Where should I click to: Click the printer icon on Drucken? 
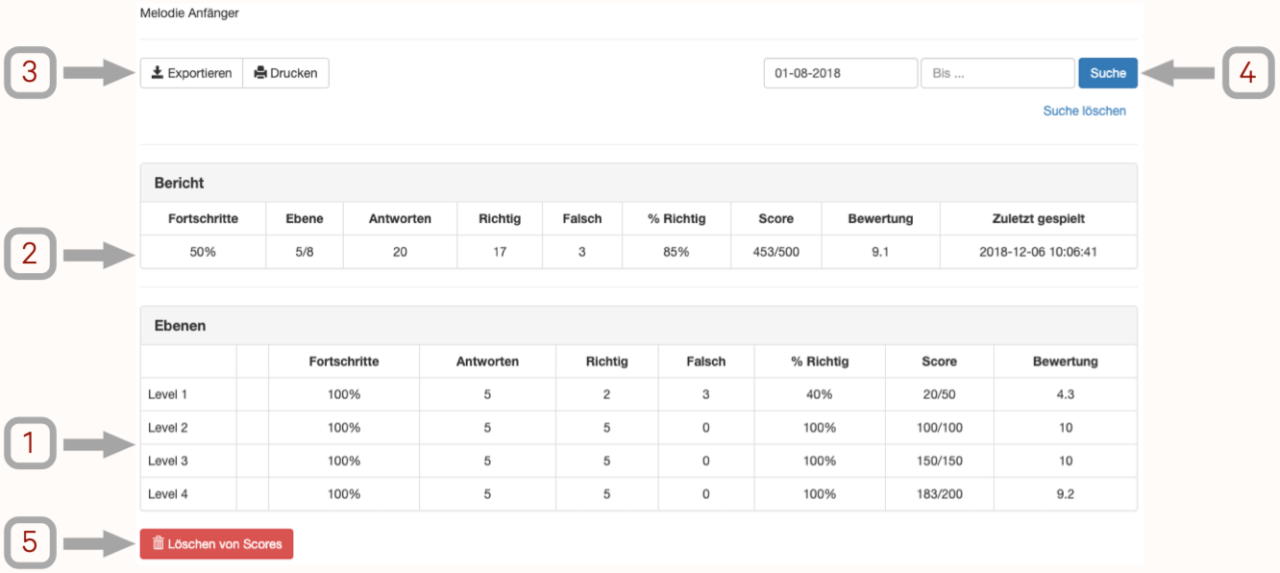click(260, 73)
